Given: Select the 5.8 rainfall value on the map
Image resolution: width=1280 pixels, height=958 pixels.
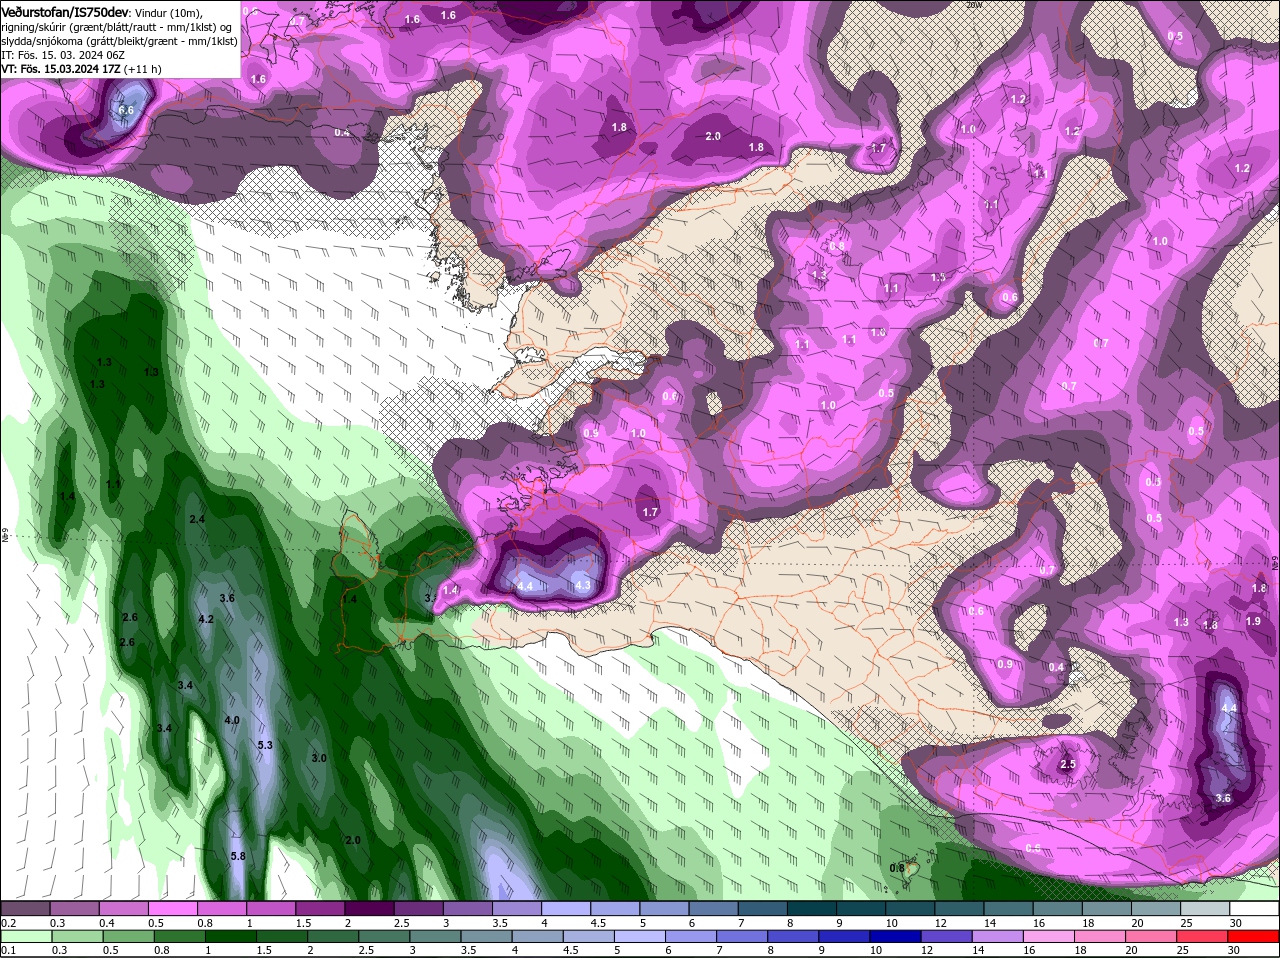Looking at the screenshot, I should click(238, 856).
